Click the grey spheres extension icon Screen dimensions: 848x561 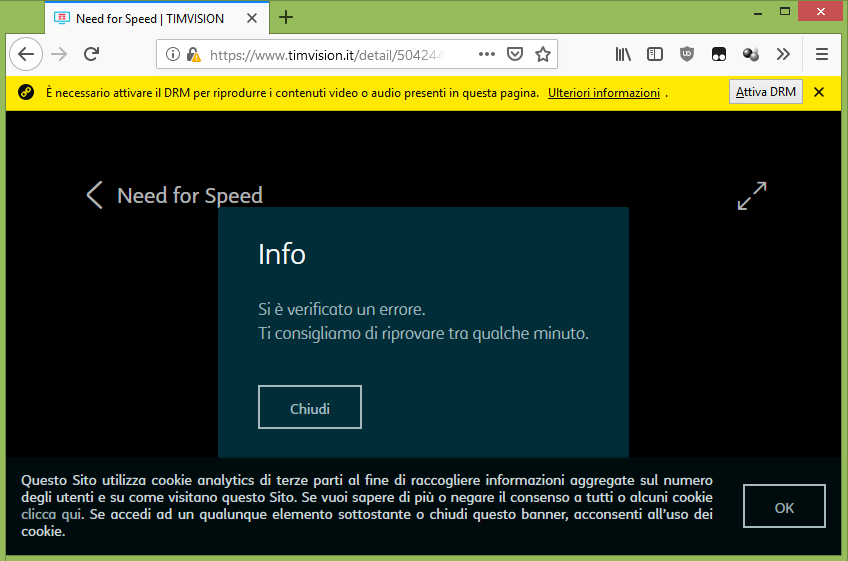751,54
